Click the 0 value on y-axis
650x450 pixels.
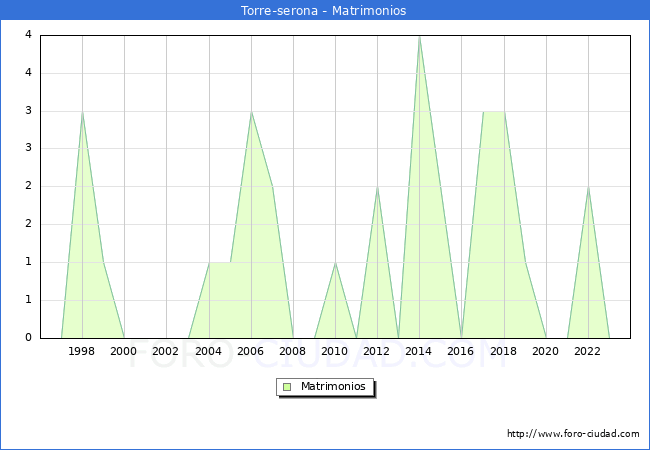(x=28, y=338)
